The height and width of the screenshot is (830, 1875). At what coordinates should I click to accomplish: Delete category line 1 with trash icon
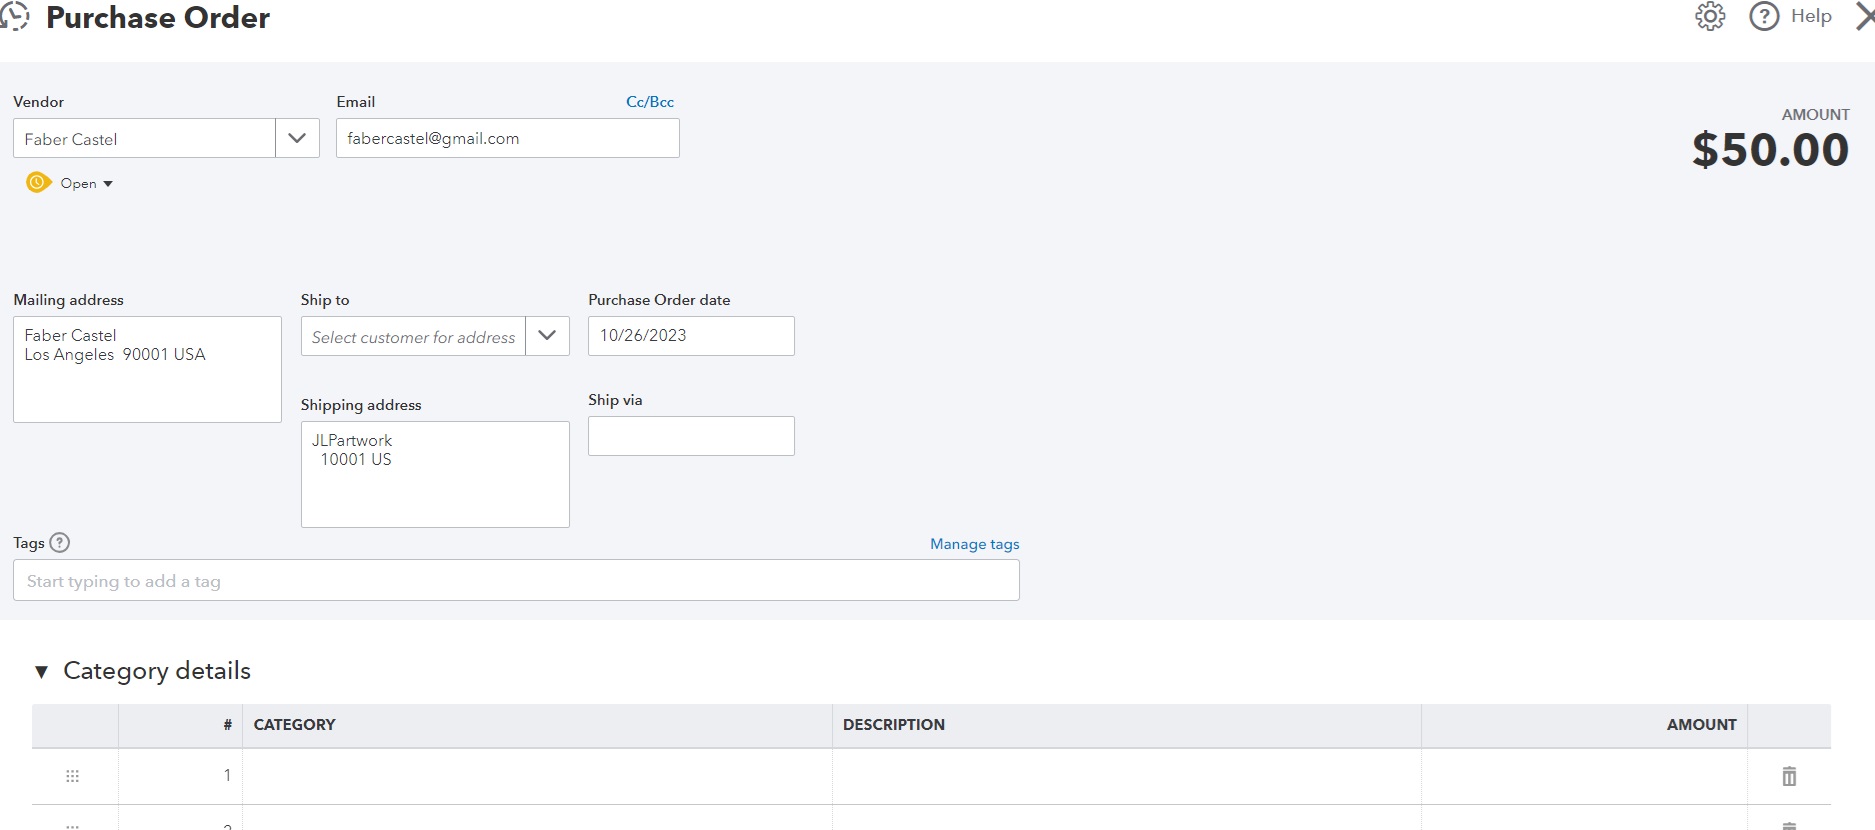point(1789,776)
